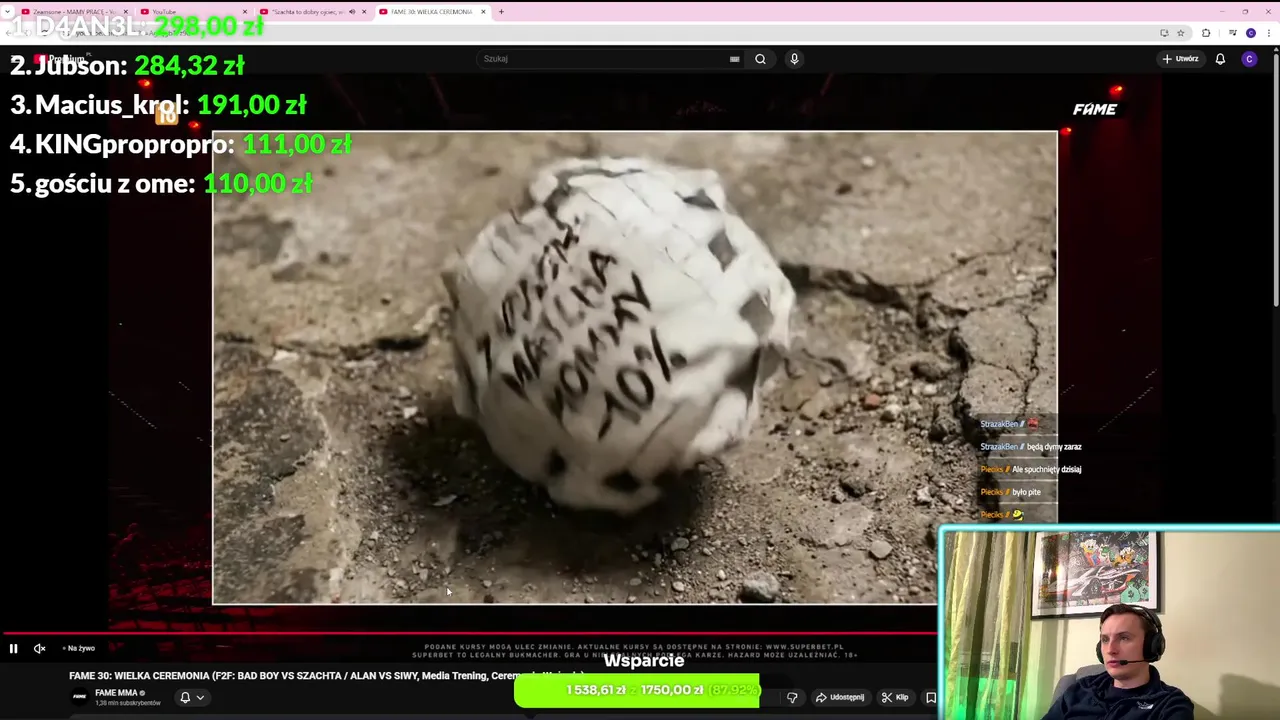Open FAME MMA channel name link
This screenshot has width=1280, height=720.
116,693
